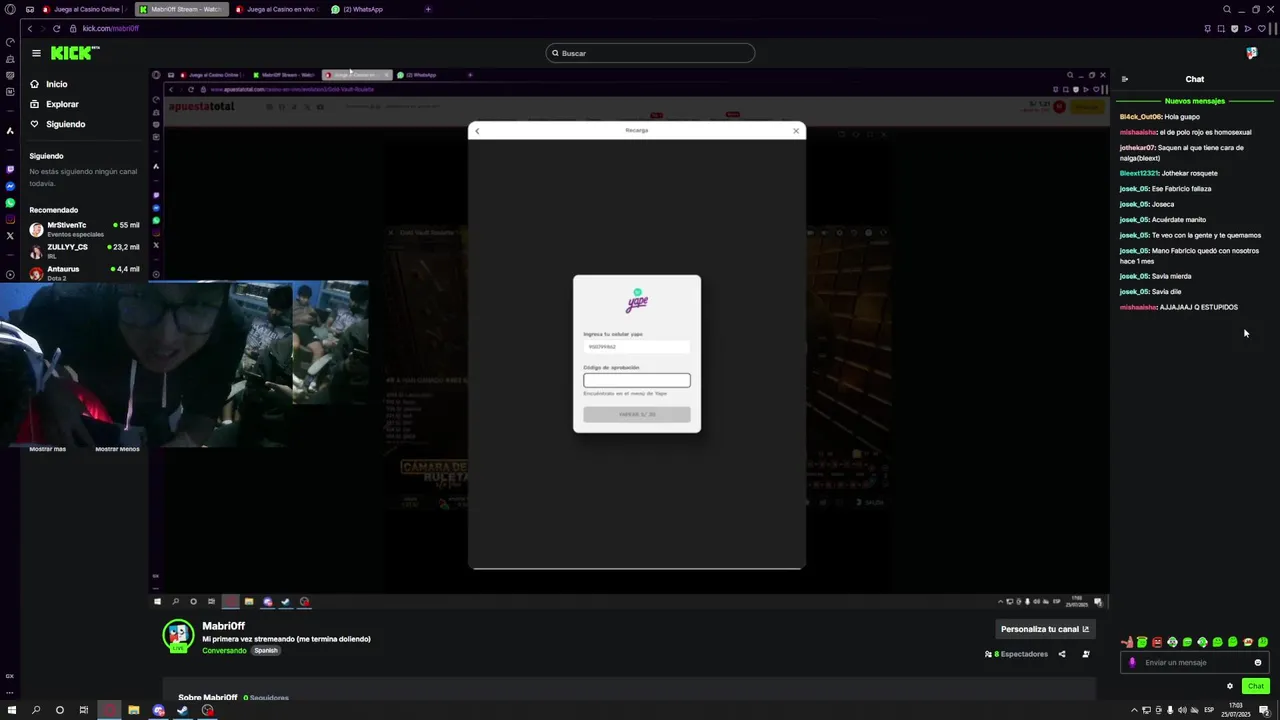Click the taskbar clock 17:03
This screenshot has height=720, width=1280.
[1236, 710]
